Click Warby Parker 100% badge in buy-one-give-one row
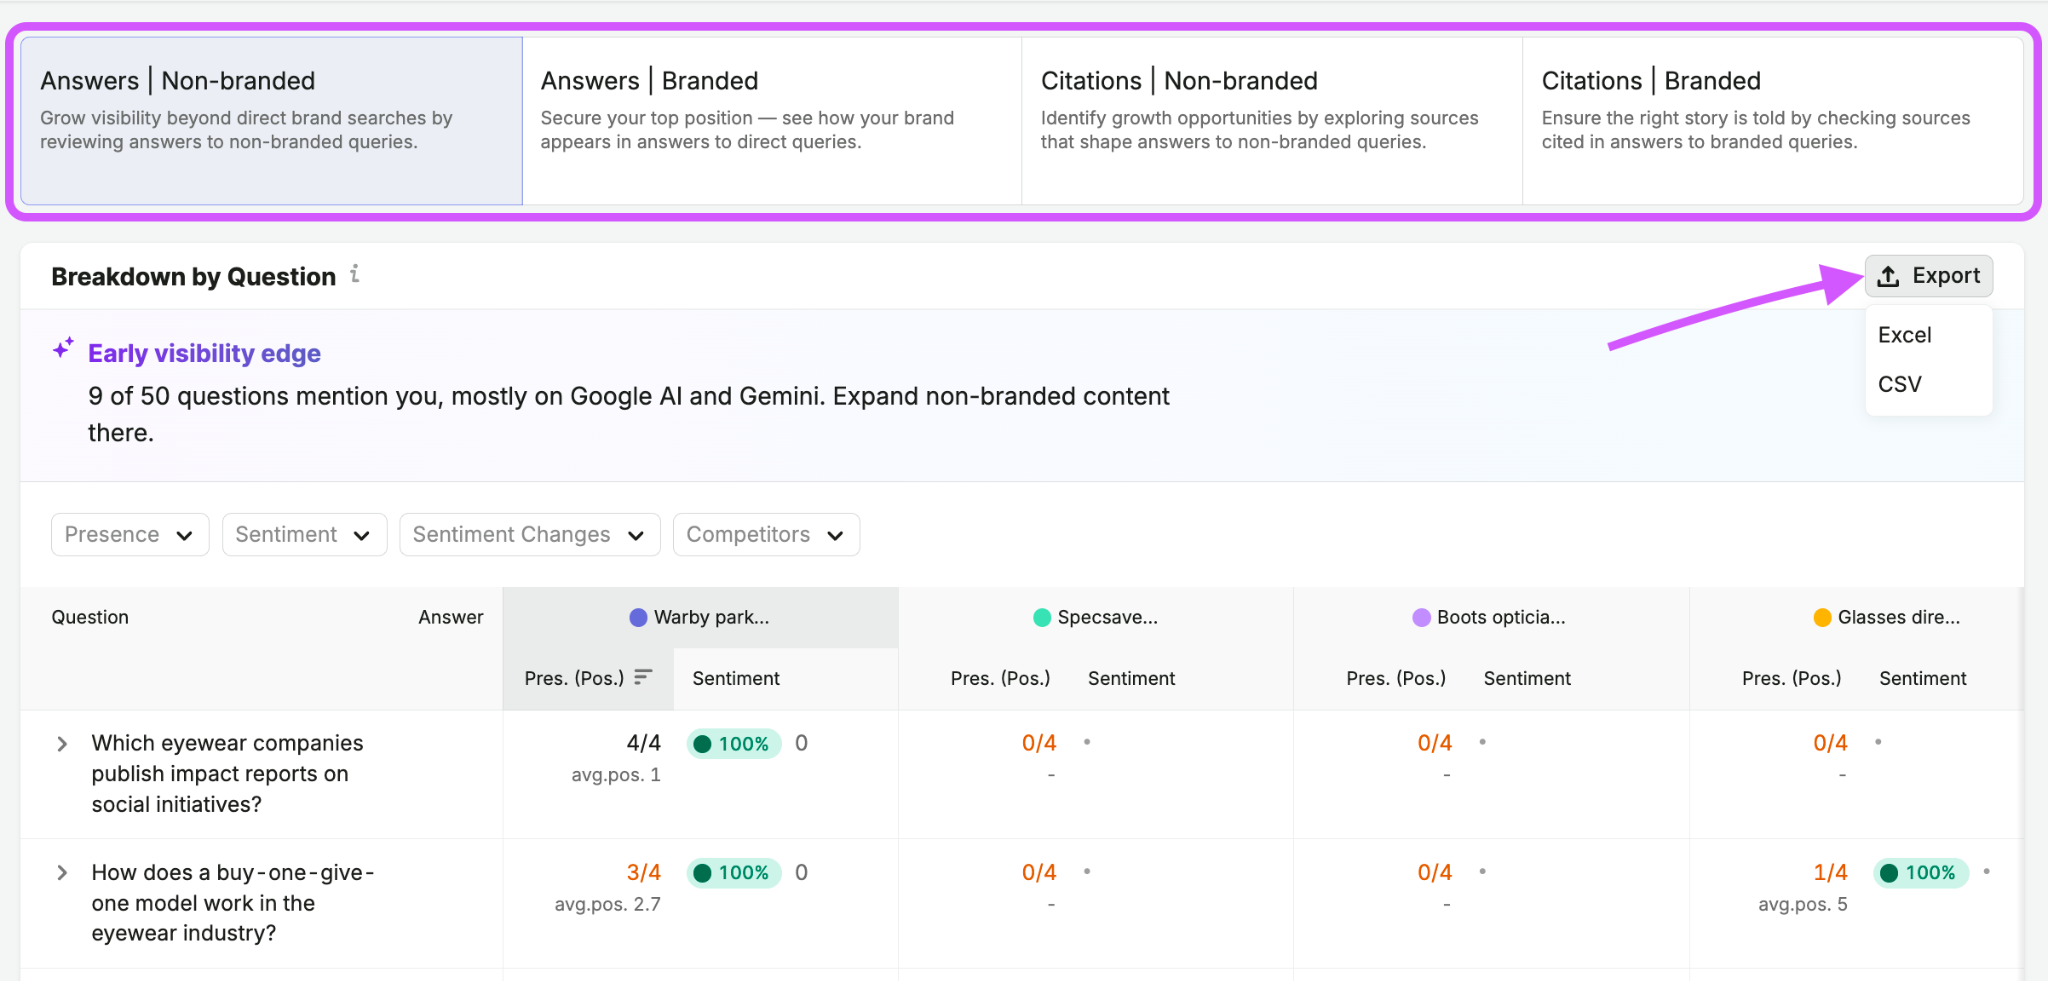 pyautogui.click(x=734, y=873)
